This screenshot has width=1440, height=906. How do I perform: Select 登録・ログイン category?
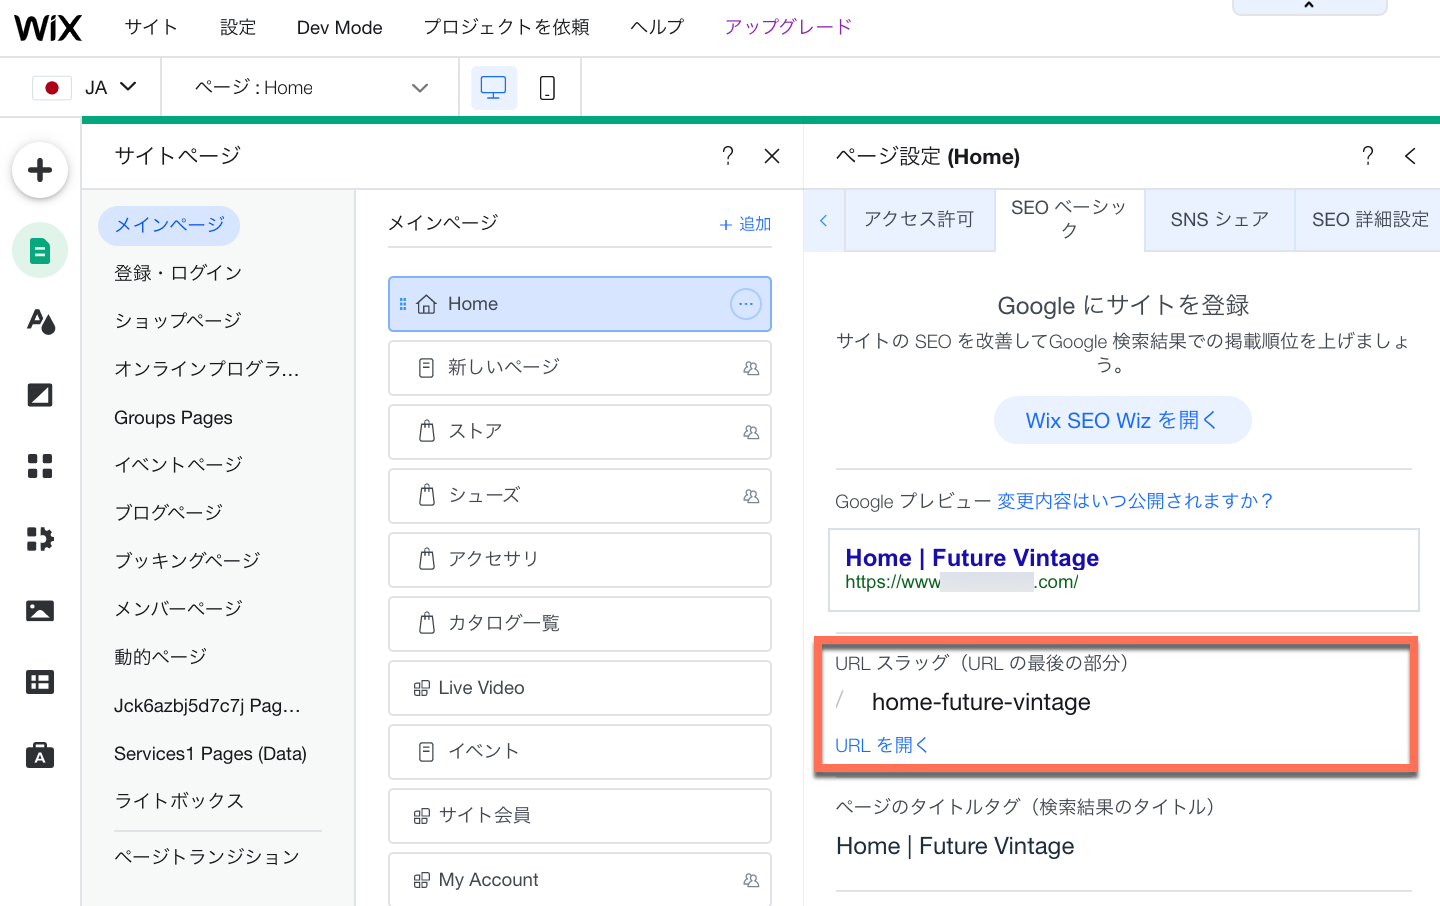[x=178, y=273]
